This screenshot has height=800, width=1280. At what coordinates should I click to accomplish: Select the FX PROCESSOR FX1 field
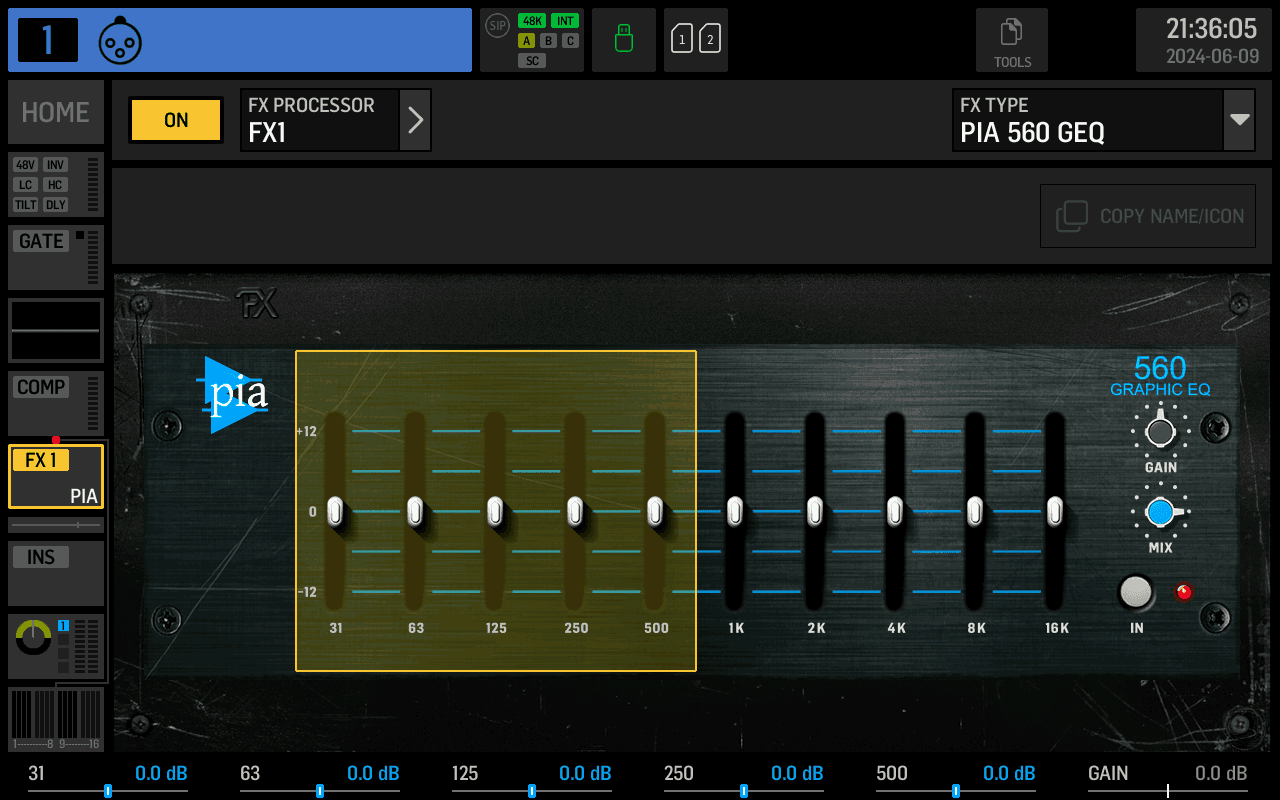click(320, 120)
